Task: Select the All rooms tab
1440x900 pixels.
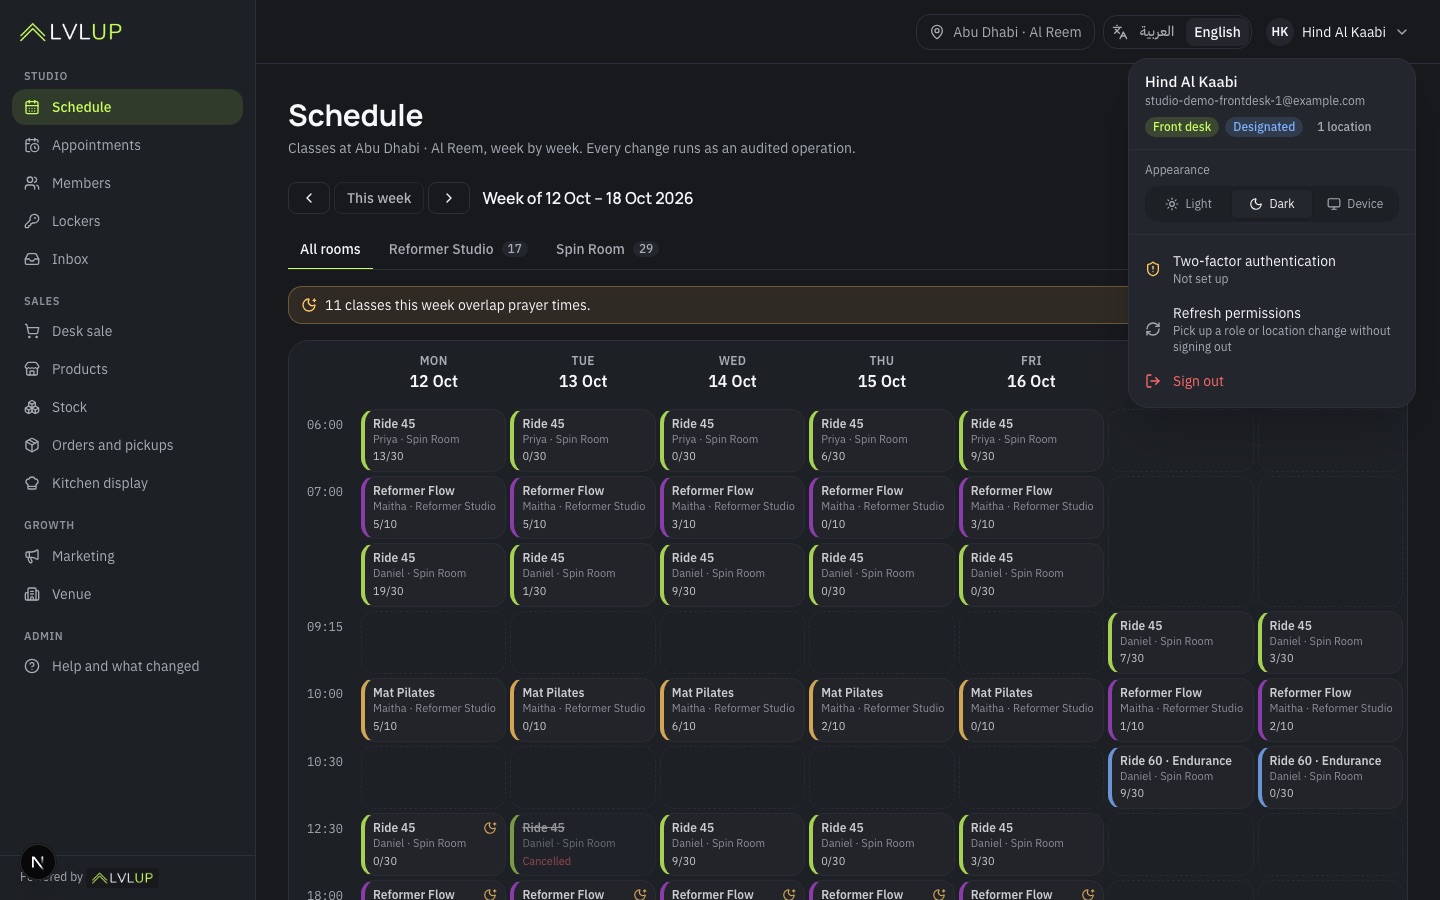Action: (330, 249)
